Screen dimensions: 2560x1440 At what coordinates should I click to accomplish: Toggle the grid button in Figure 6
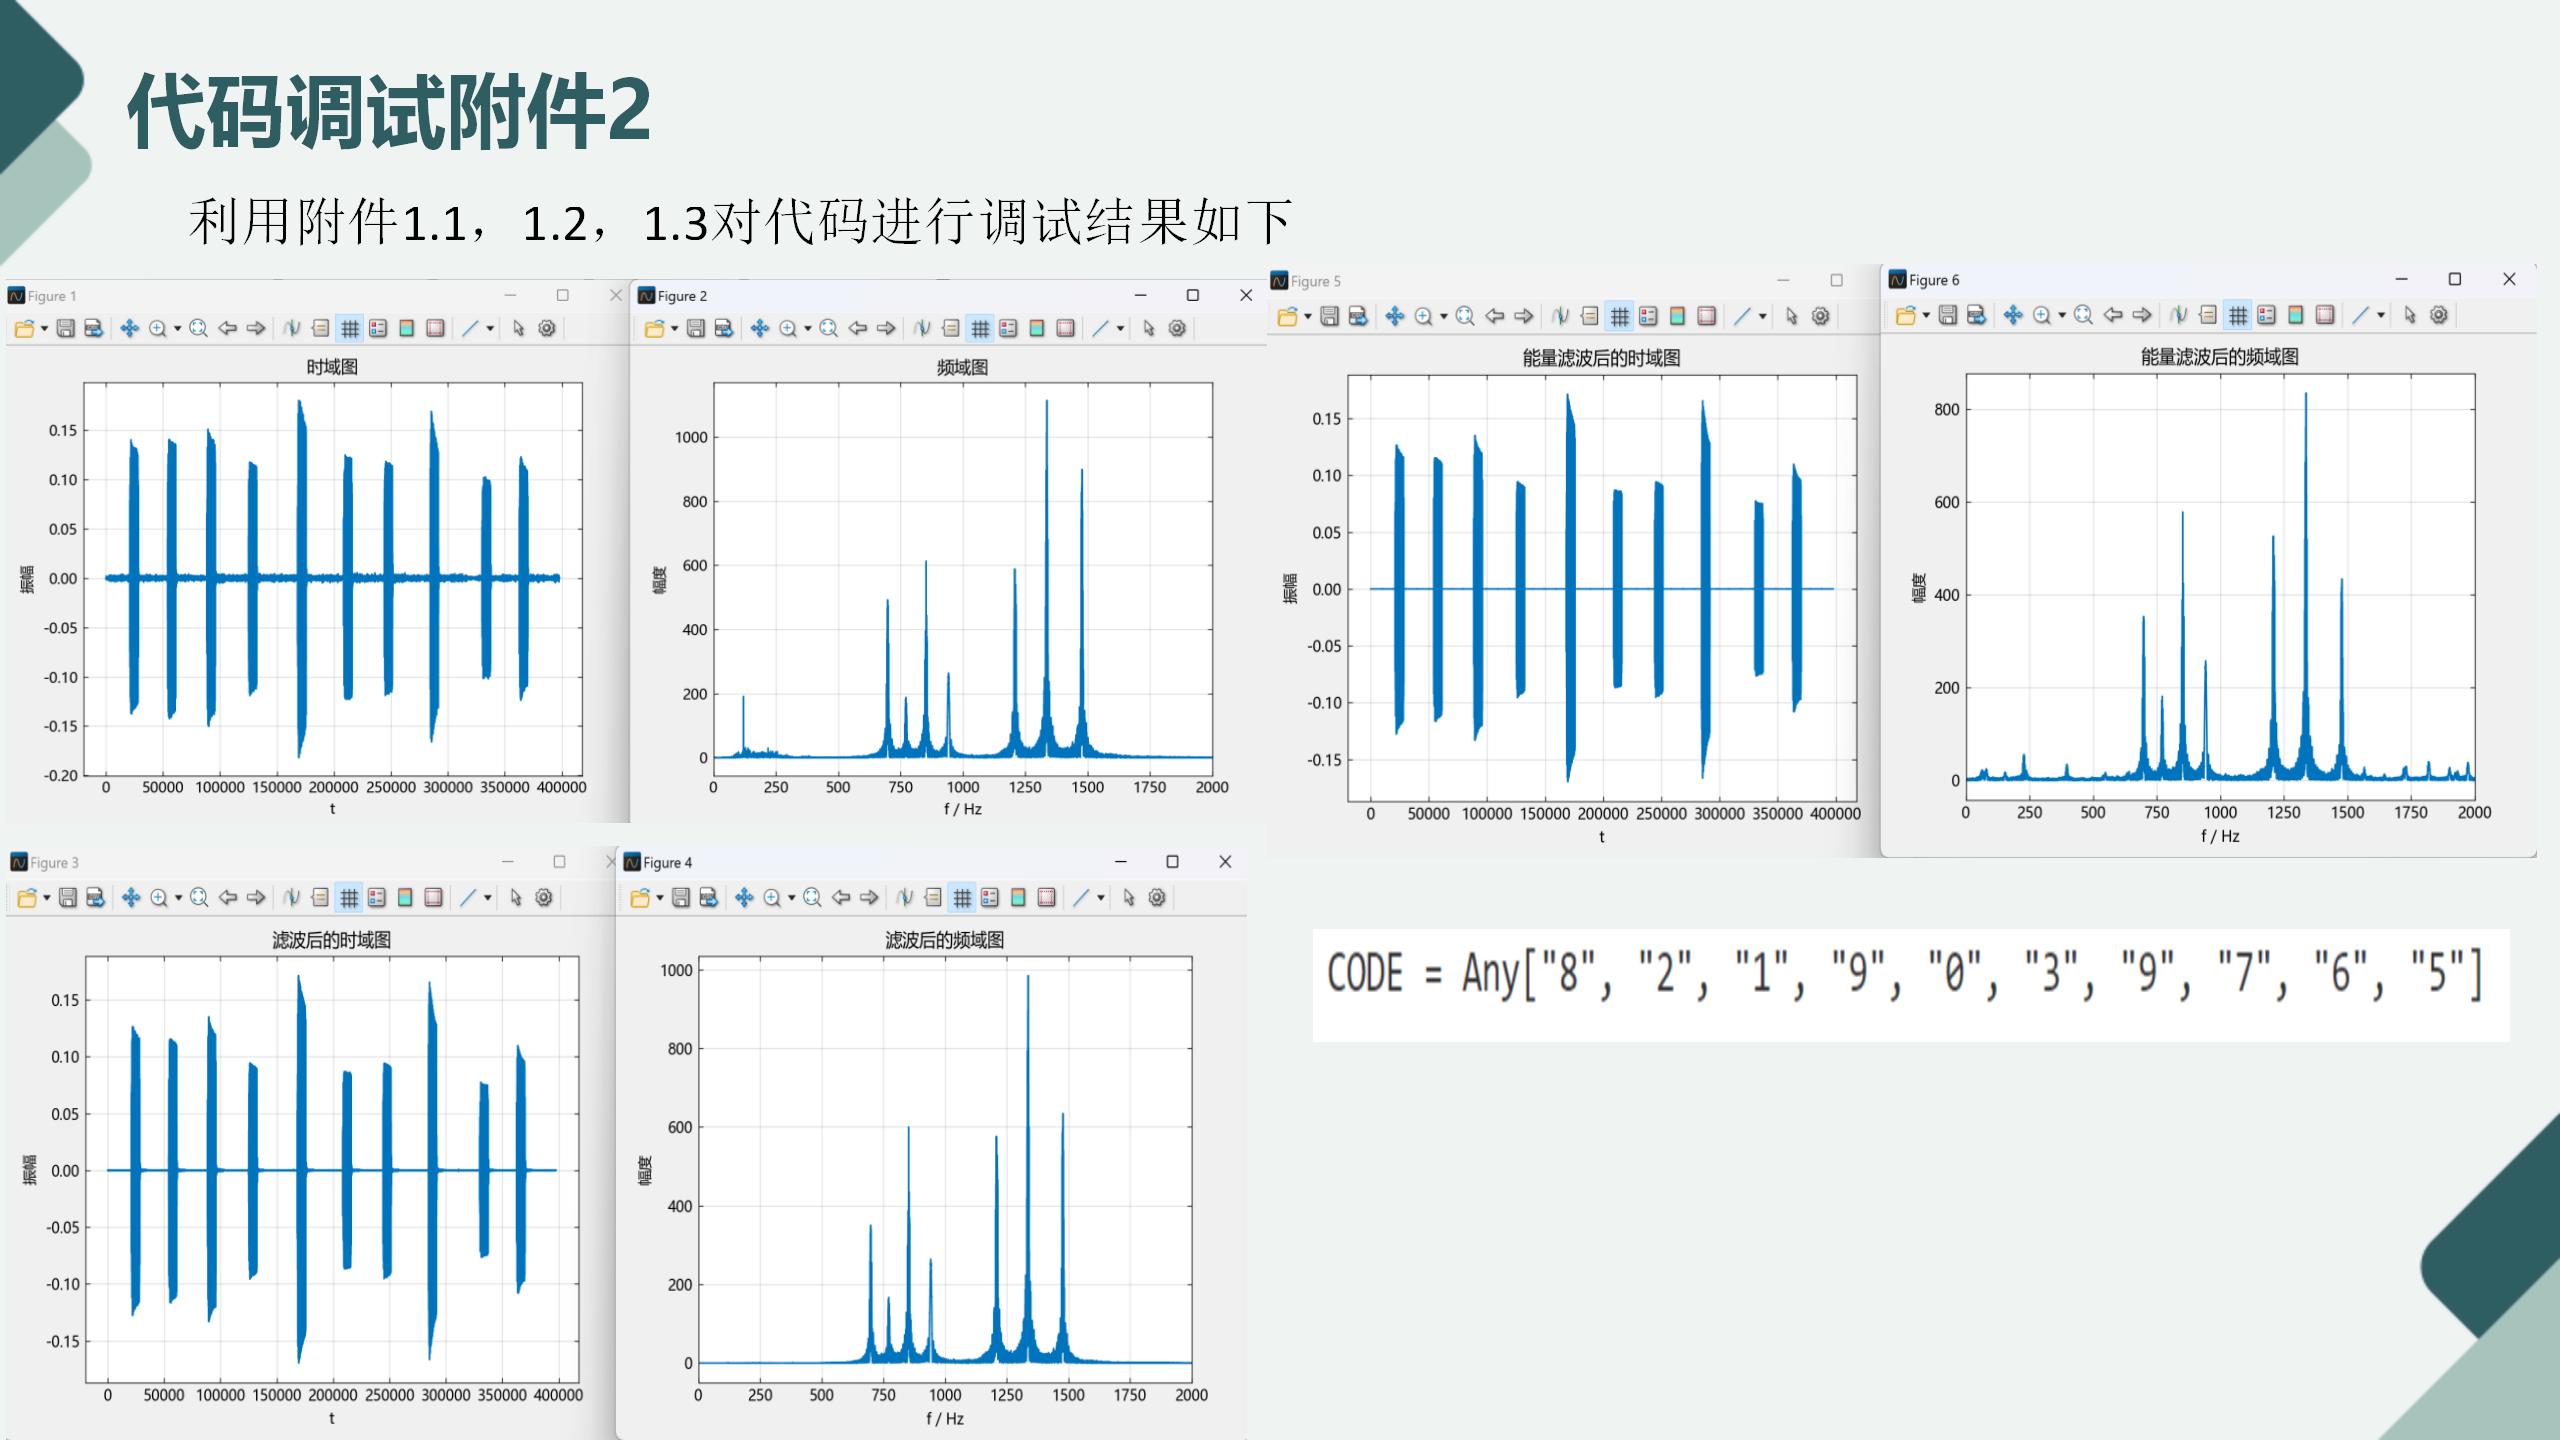(2238, 315)
